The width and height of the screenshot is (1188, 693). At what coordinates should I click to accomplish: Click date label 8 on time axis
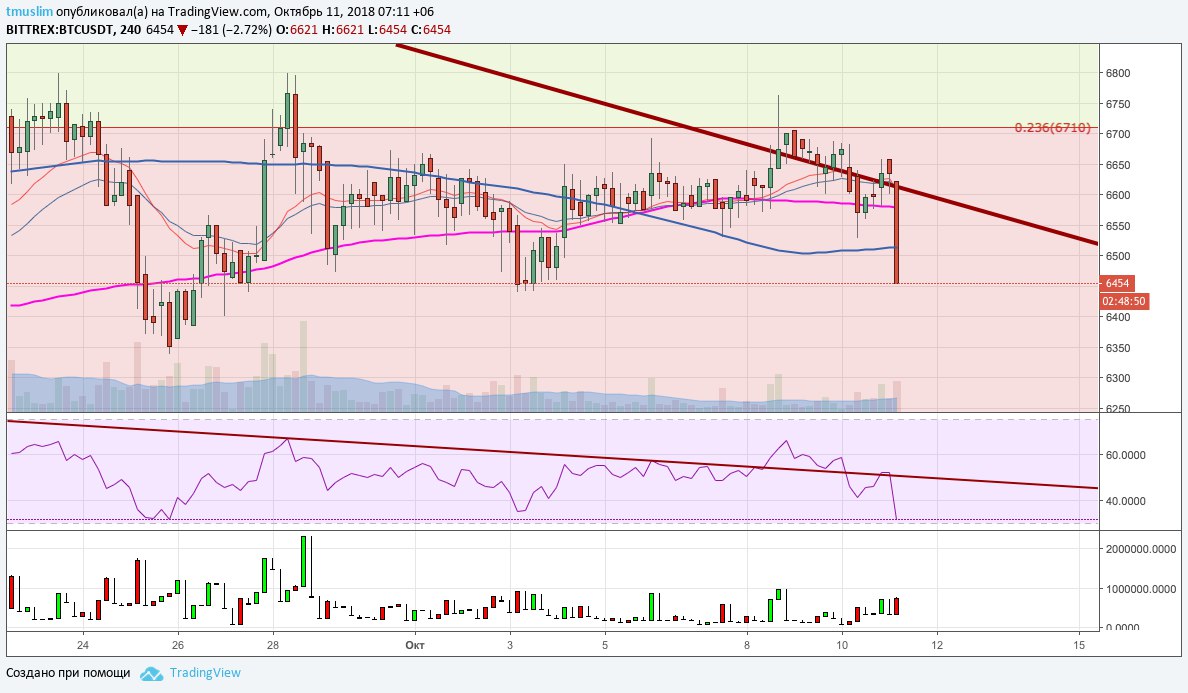tap(747, 645)
